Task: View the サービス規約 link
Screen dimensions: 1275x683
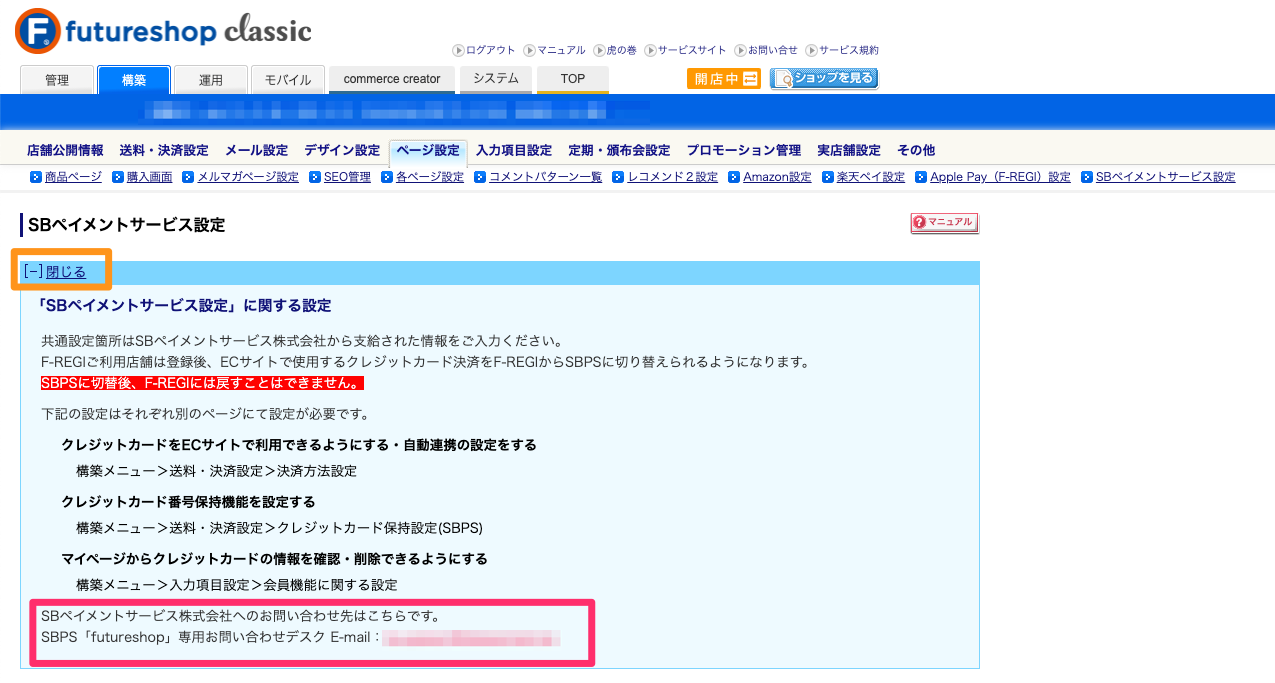Action: coord(842,50)
